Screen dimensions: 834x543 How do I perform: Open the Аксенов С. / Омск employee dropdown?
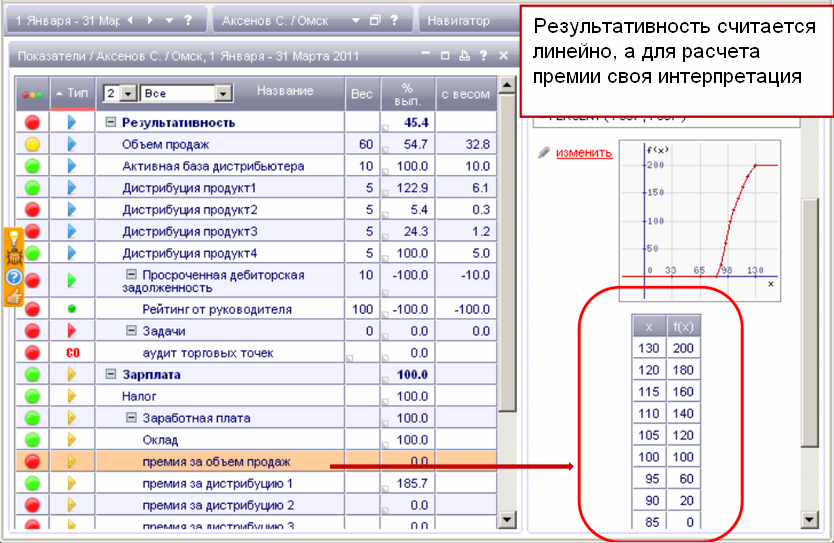(356, 21)
